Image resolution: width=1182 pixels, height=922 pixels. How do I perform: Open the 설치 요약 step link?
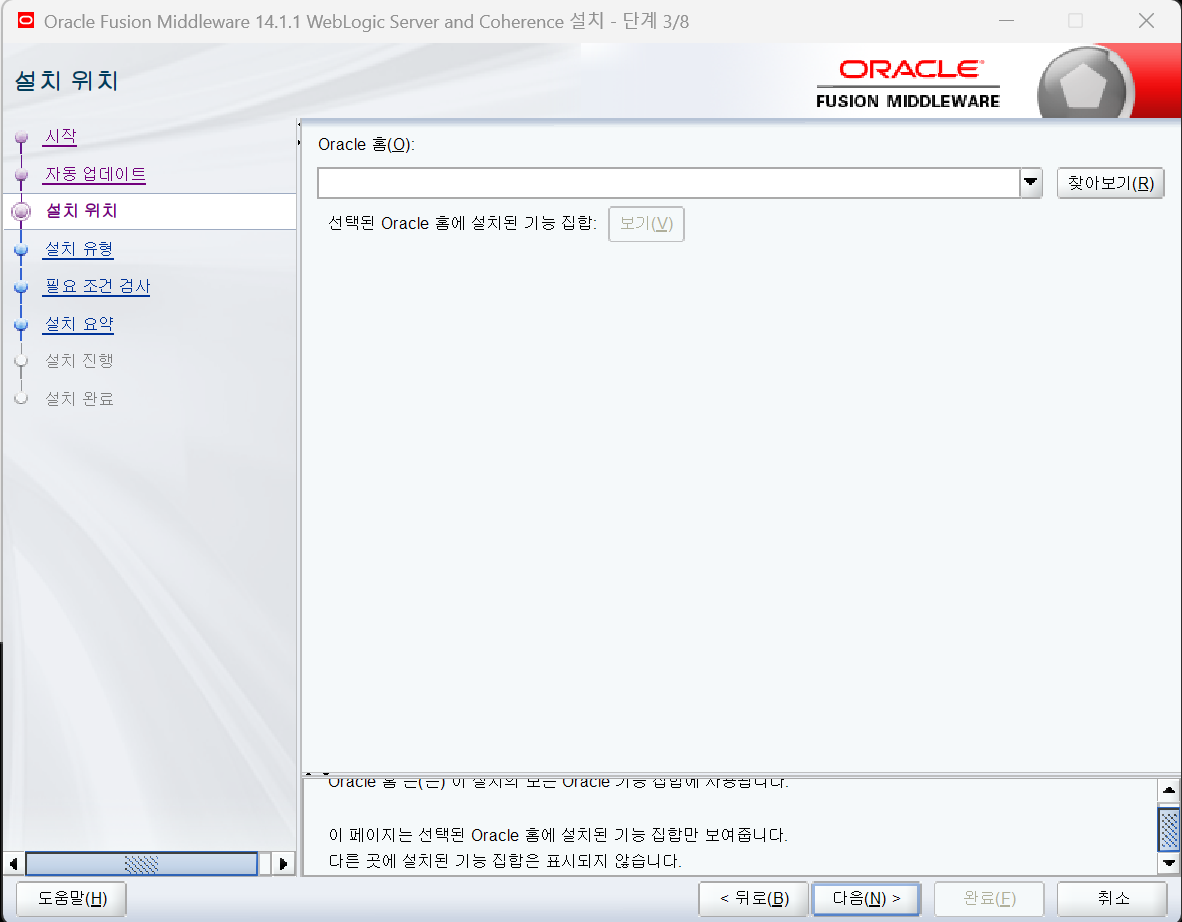[x=79, y=324]
